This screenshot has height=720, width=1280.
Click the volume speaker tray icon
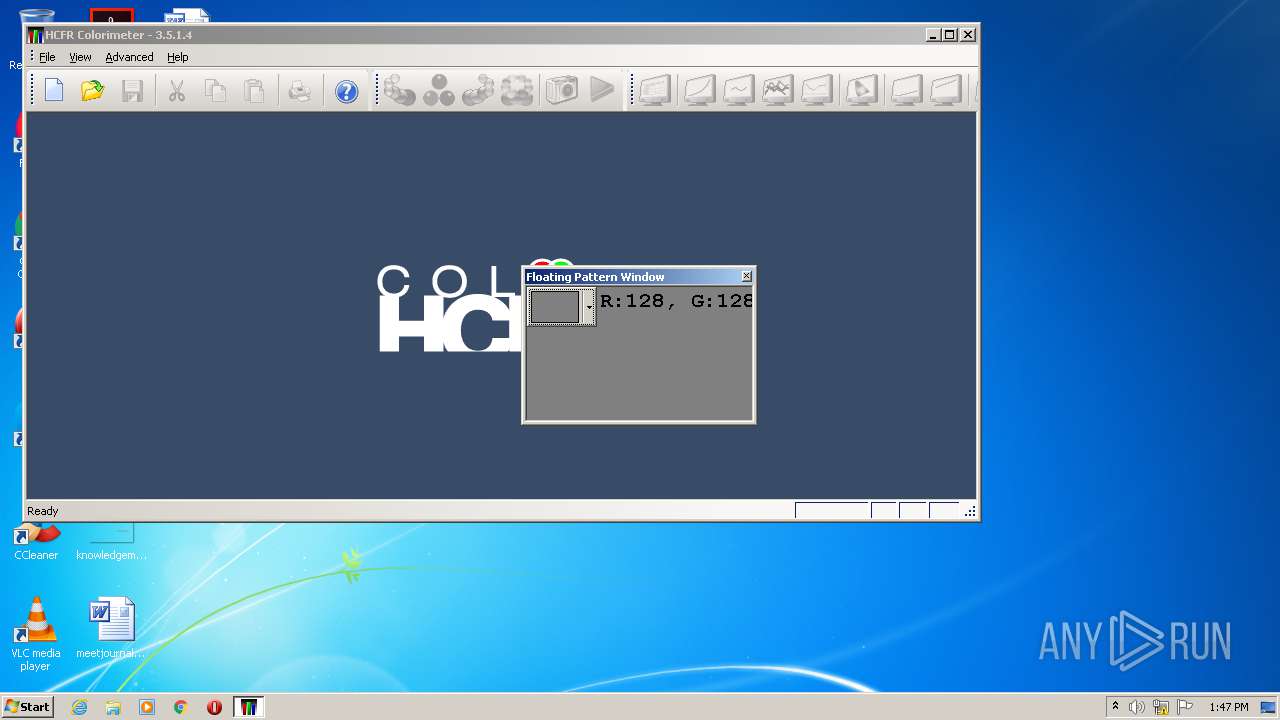pos(1137,707)
